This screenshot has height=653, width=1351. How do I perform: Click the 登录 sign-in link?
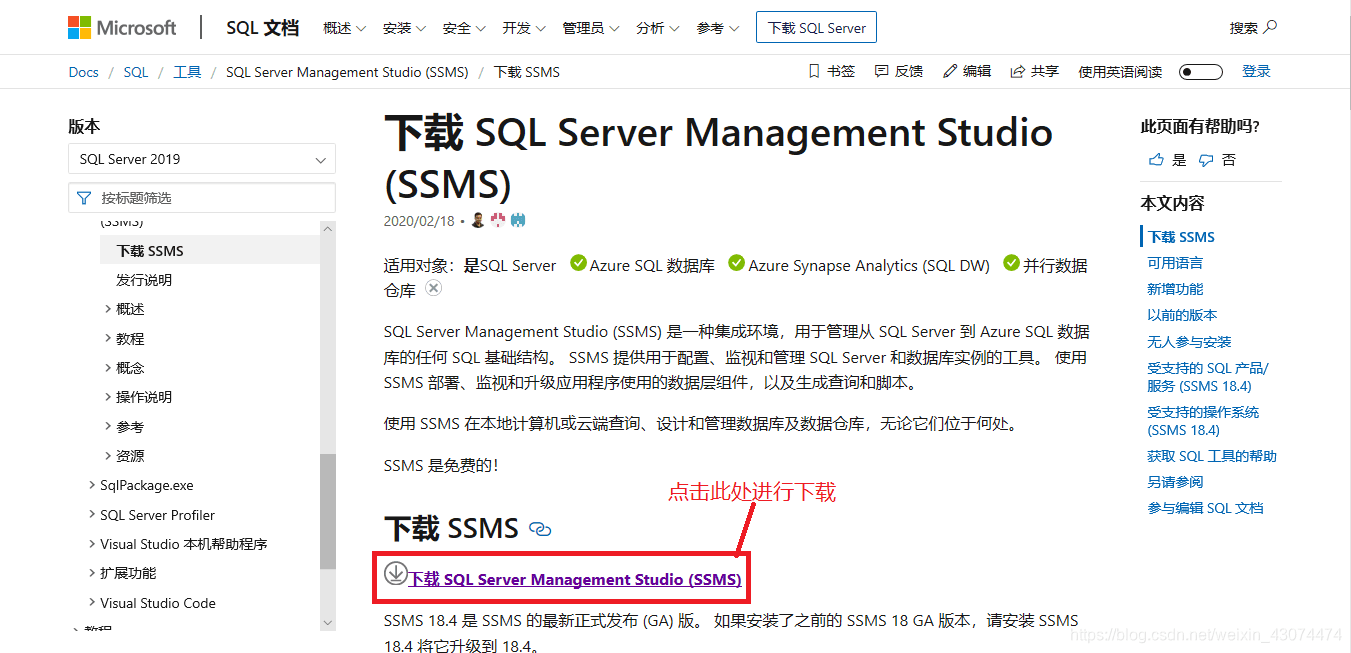[1256, 71]
